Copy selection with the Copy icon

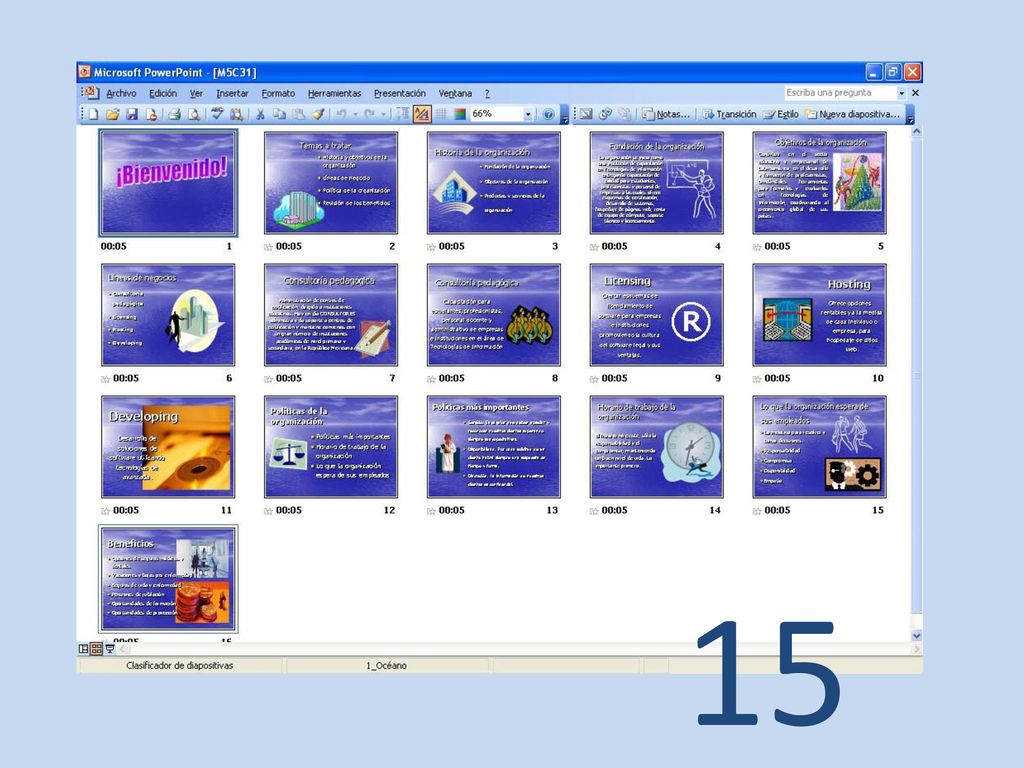click(279, 114)
